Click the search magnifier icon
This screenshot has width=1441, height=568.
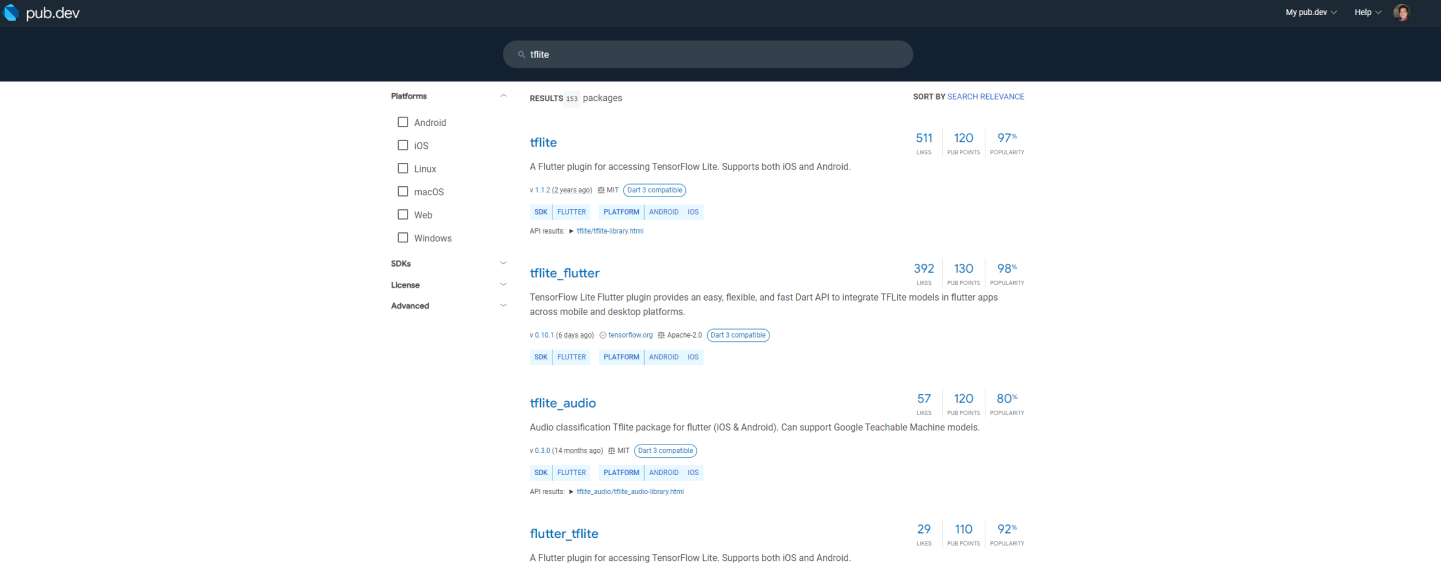coord(521,55)
